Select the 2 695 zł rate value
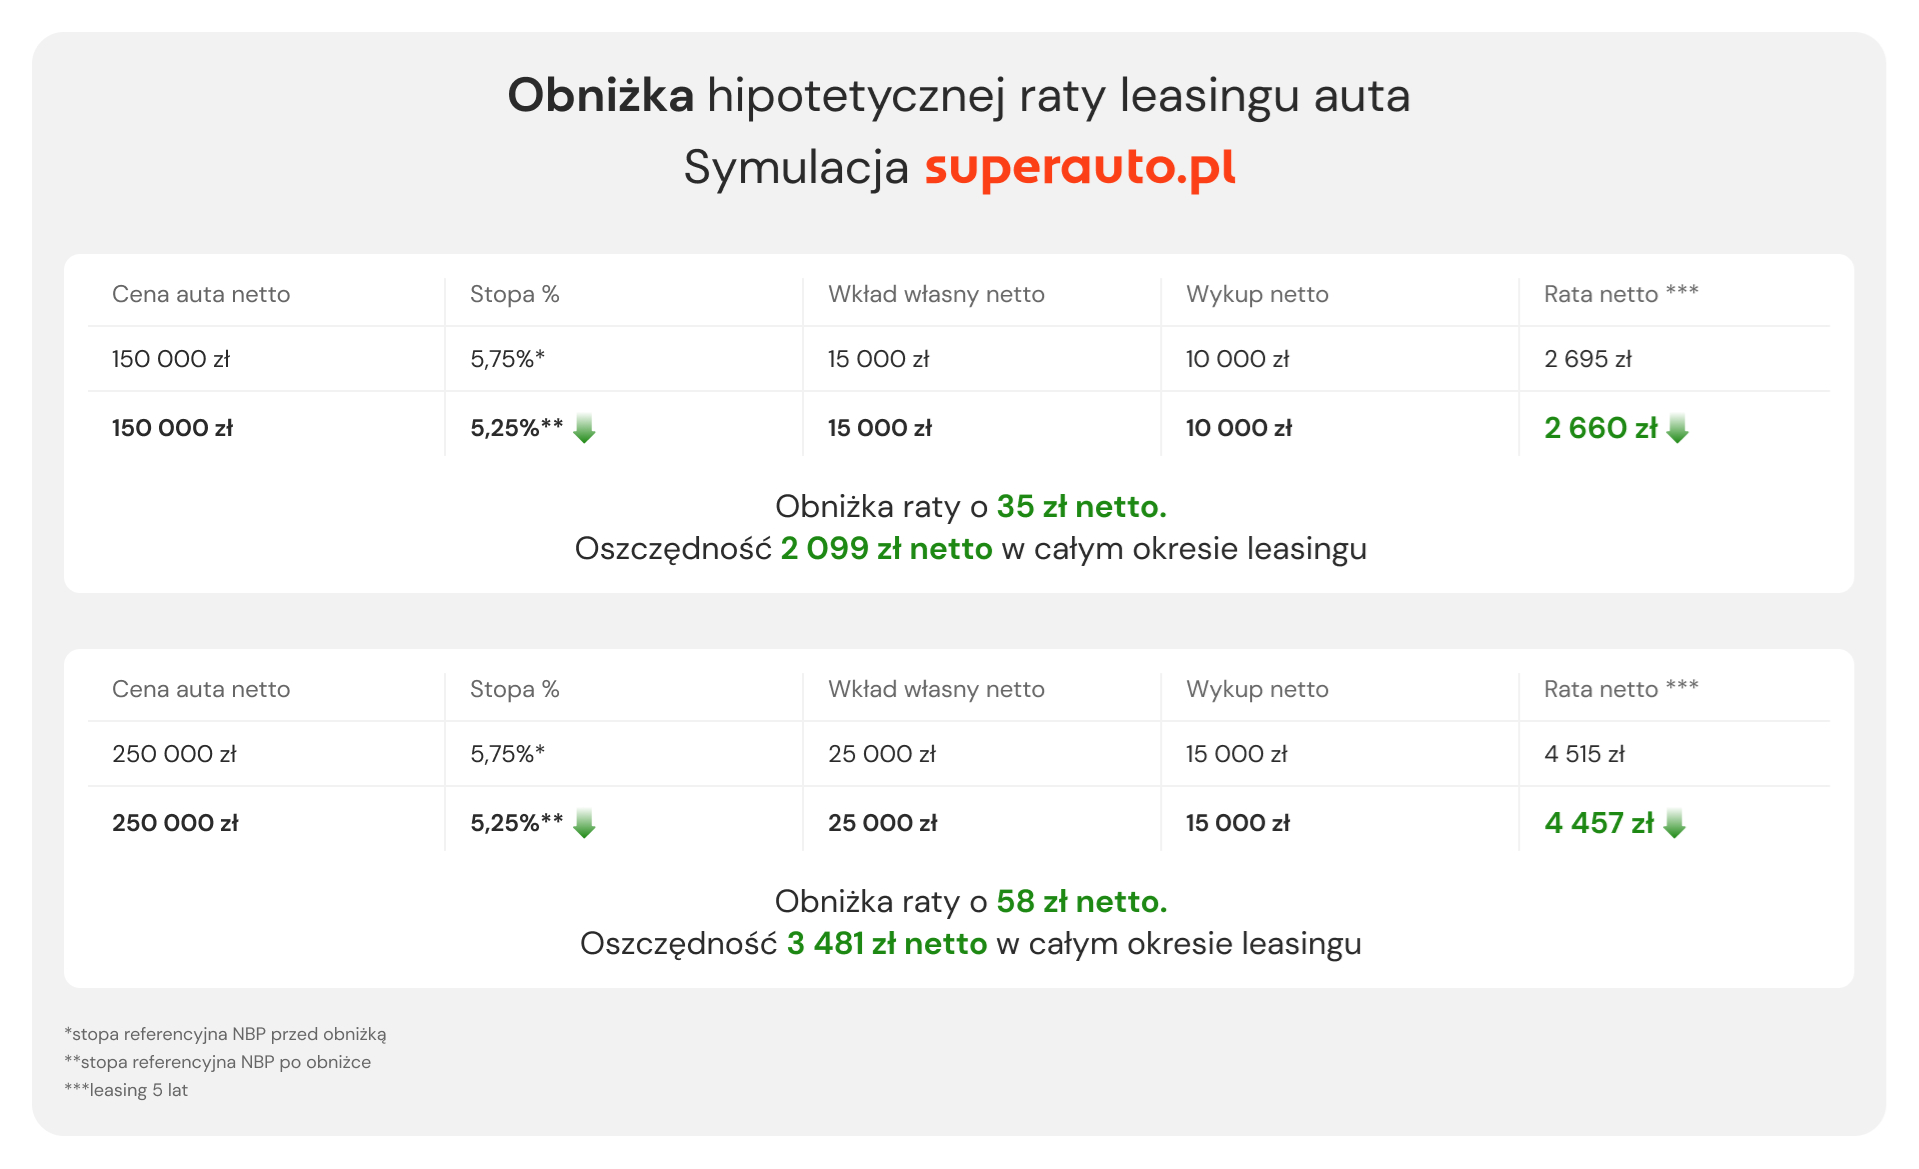 click(x=1587, y=359)
